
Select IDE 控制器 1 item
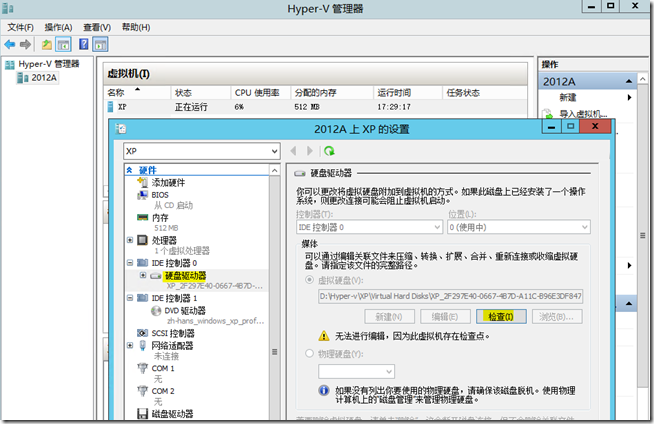tap(174, 298)
